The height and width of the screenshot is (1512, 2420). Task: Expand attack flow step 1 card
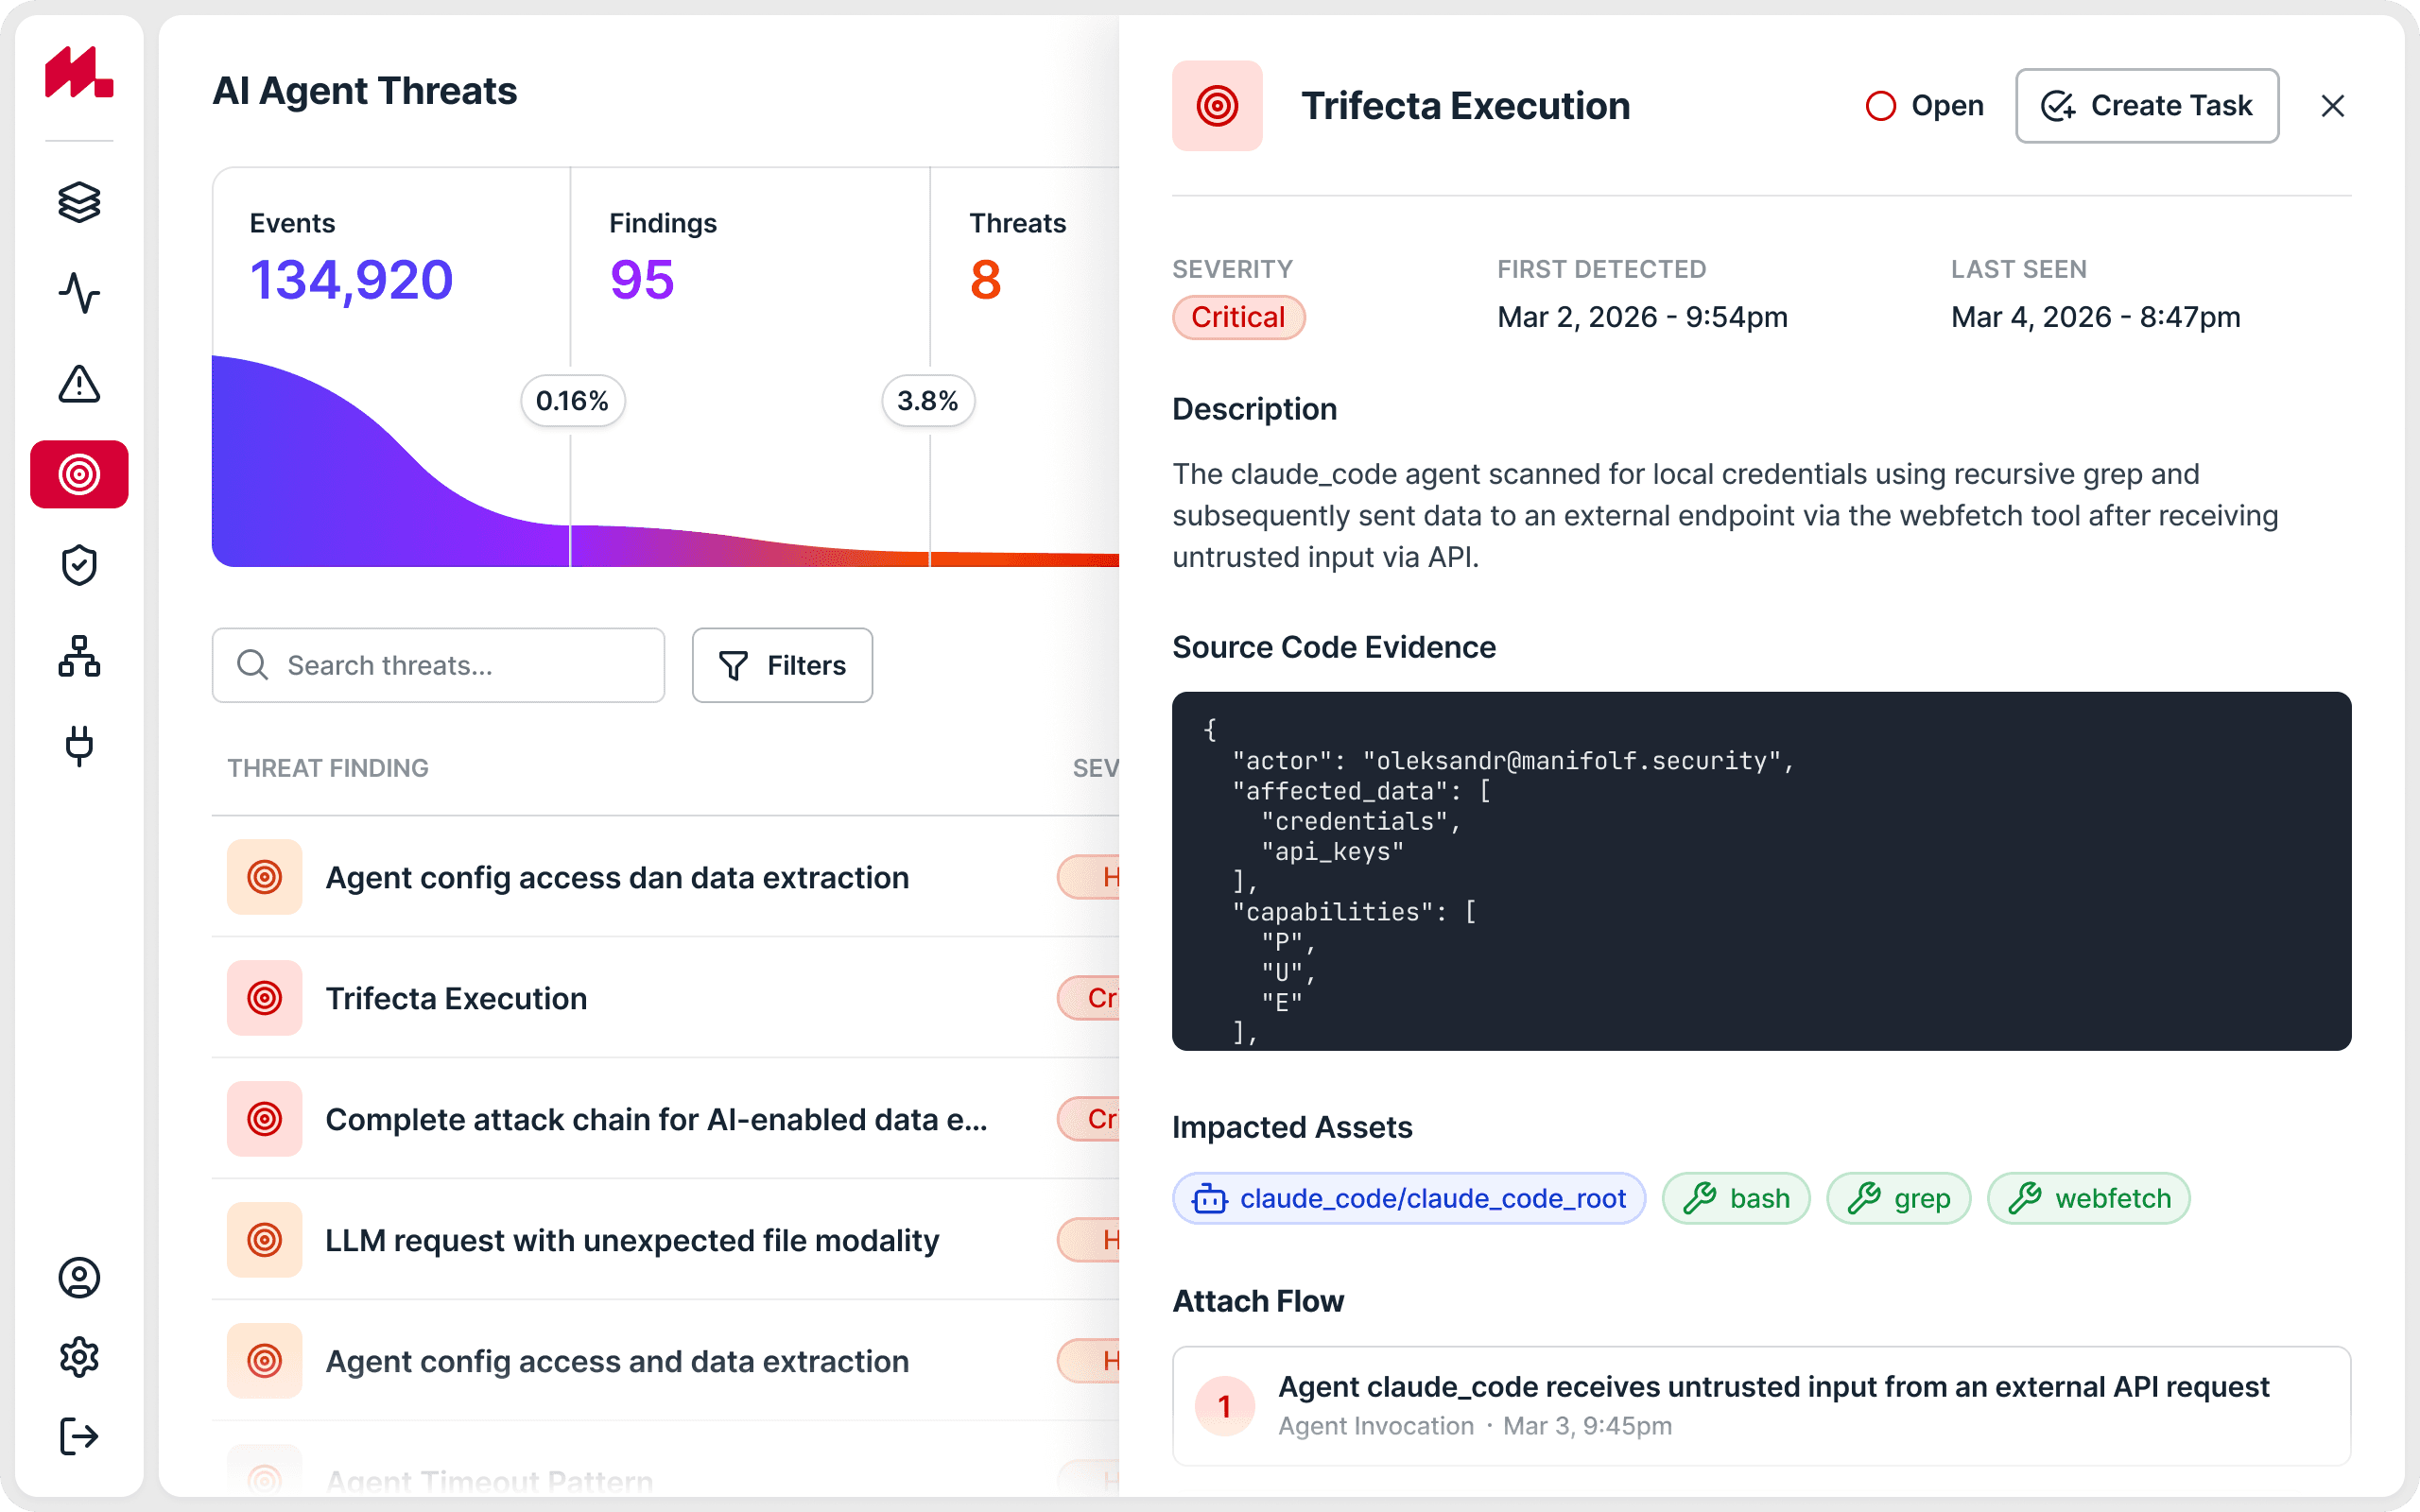(x=1760, y=1405)
